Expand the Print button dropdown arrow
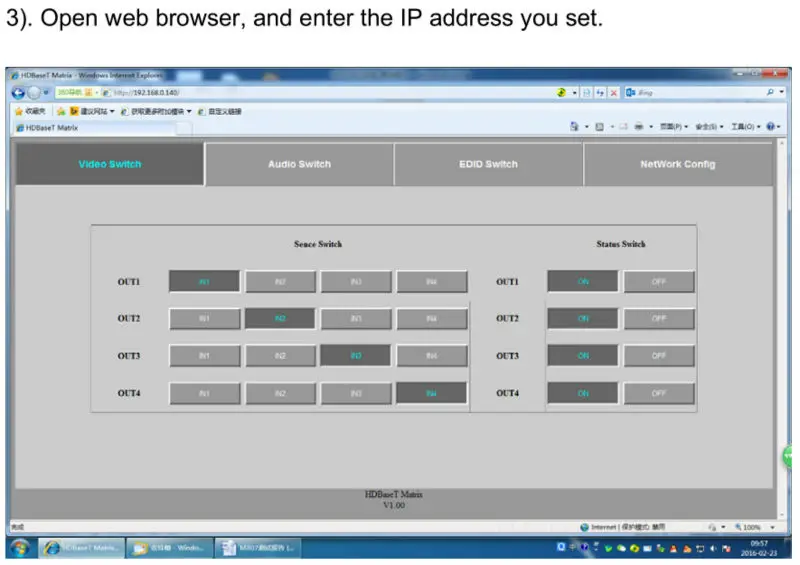This screenshot has width=800, height=565. click(651, 127)
